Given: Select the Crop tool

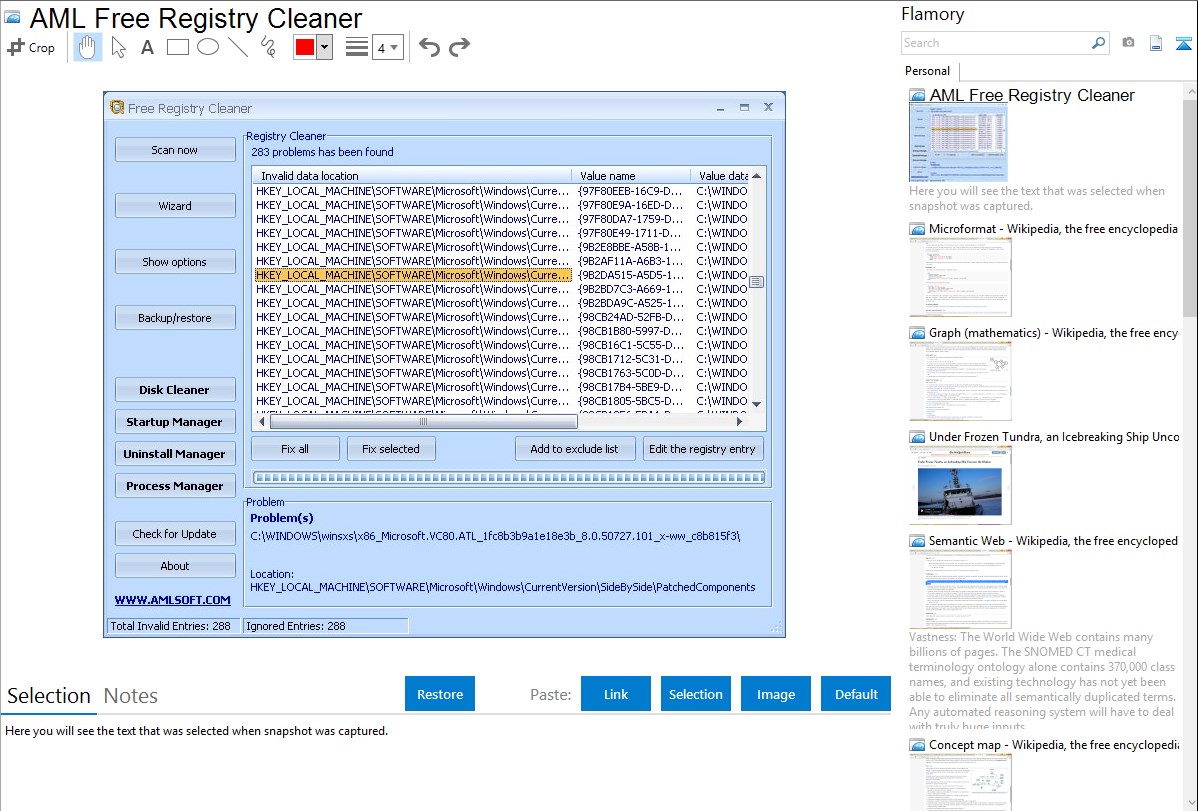Looking at the screenshot, I should pos(31,47).
